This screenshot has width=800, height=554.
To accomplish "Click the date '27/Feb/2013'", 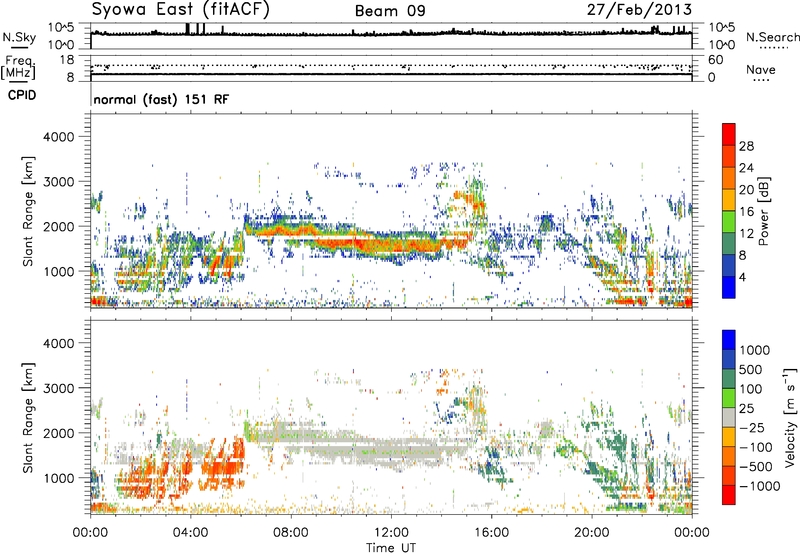I will click(x=639, y=9).
